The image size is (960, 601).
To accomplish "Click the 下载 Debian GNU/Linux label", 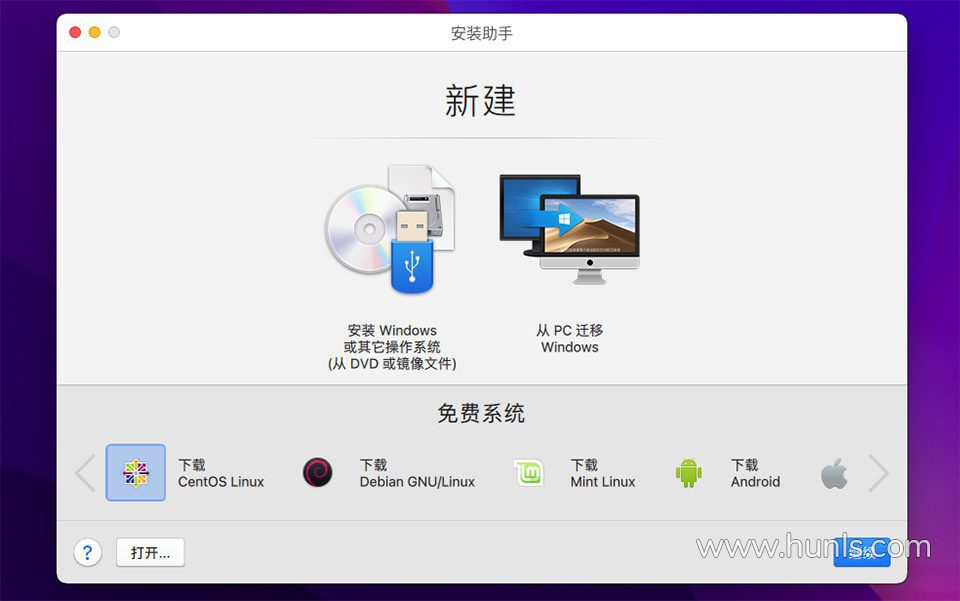I will [417, 473].
